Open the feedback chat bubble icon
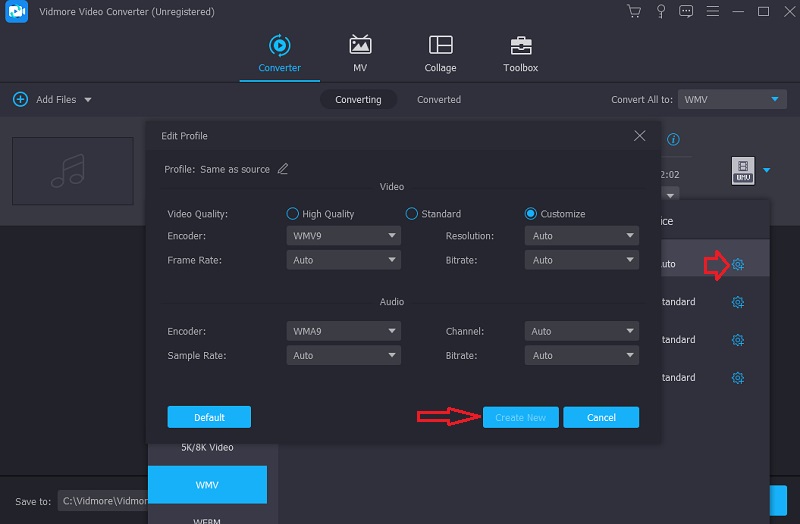 click(x=687, y=12)
